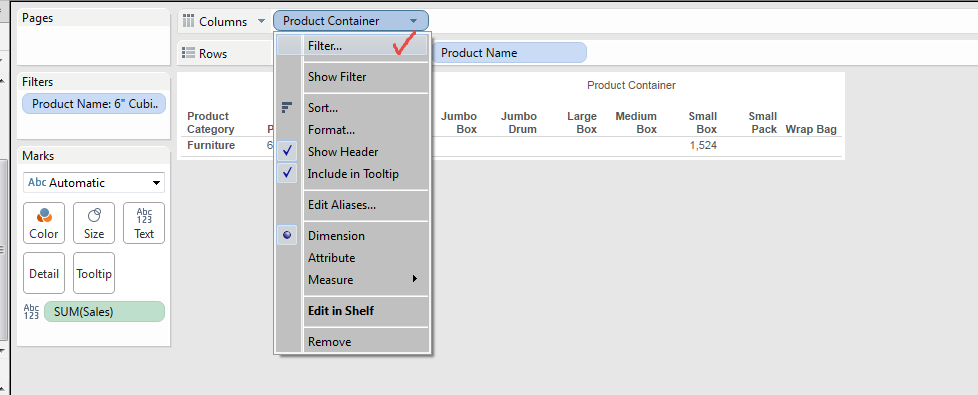
Task: Open the Product Container pill dropdown arrow
Action: [x=414, y=21]
